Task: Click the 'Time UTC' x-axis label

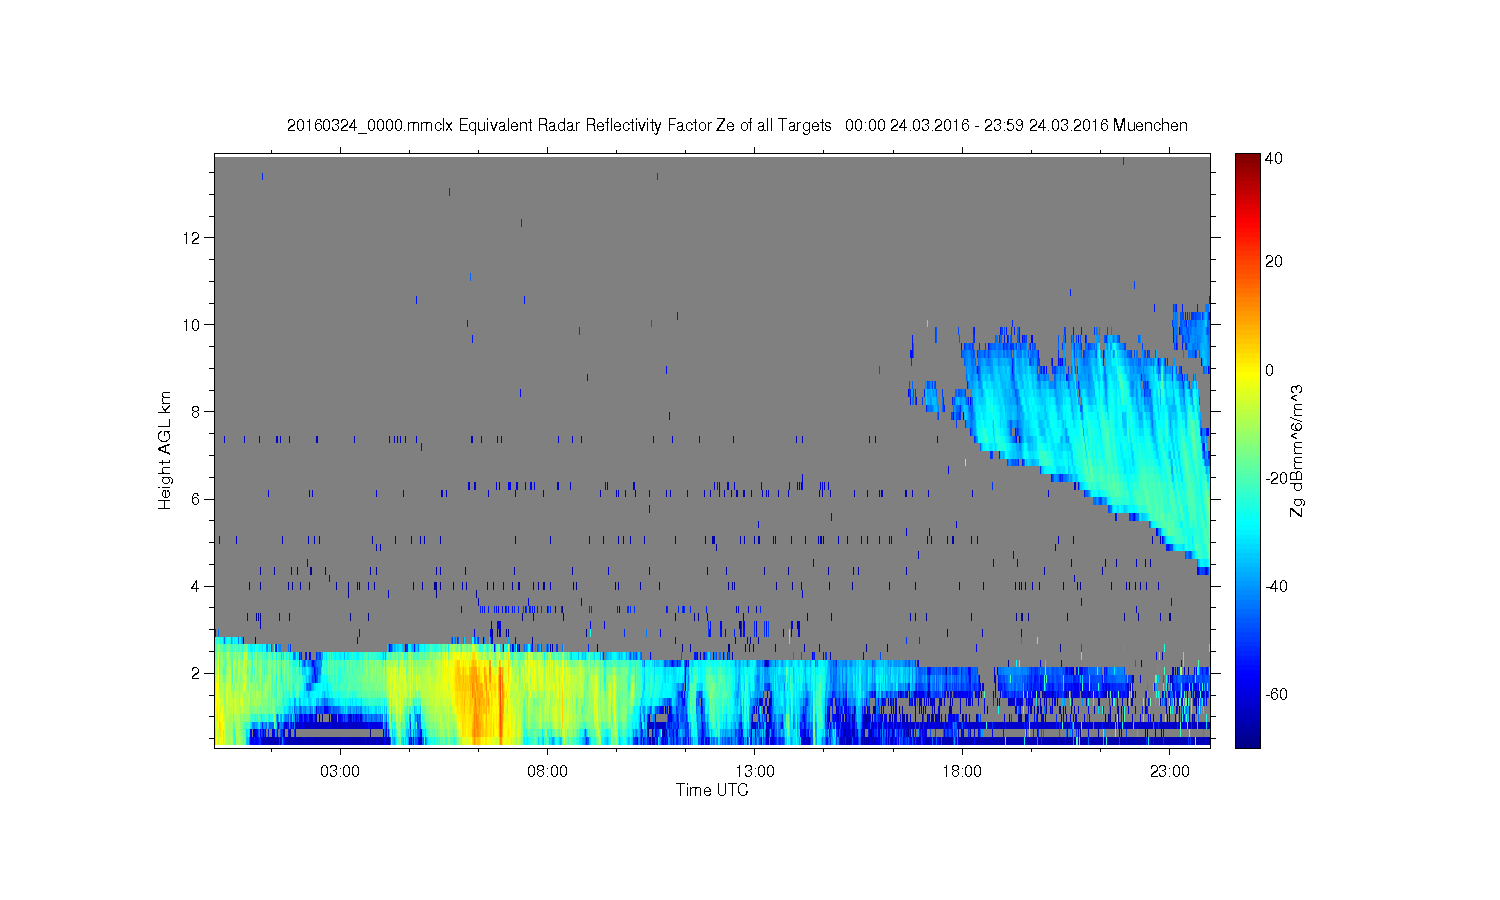Action: [x=712, y=790]
